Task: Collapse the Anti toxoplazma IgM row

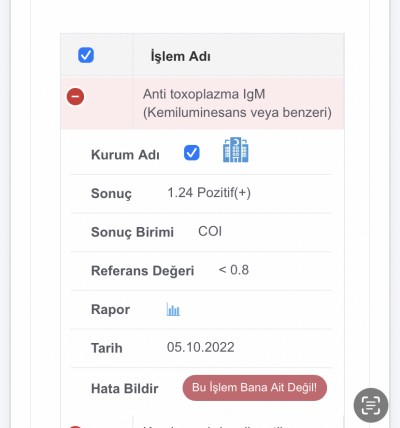Action: coord(75,97)
